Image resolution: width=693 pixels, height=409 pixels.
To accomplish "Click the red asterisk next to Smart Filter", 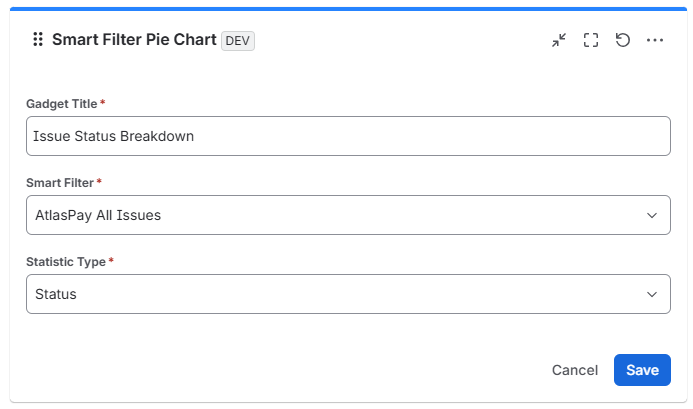I will (99, 181).
